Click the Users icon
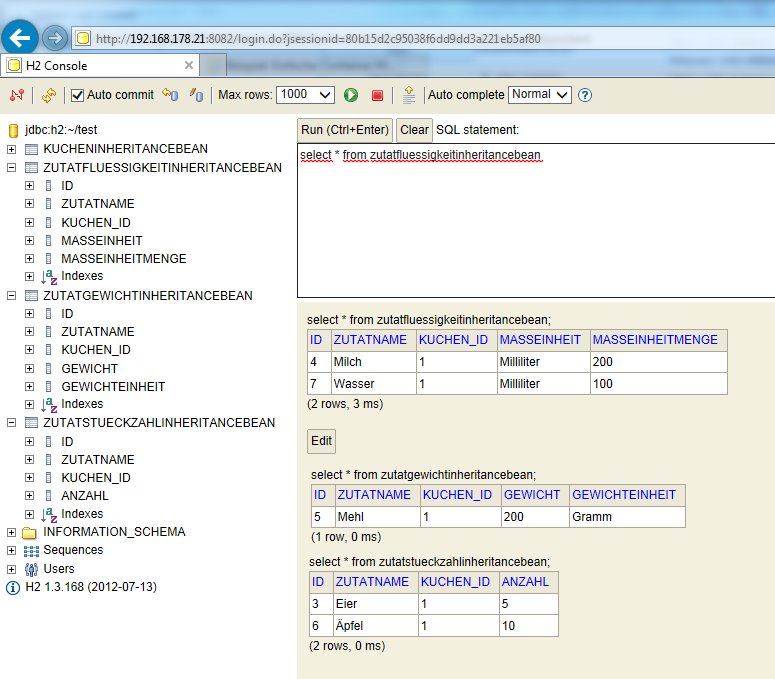The height and width of the screenshot is (679, 775). coord(31,570)
